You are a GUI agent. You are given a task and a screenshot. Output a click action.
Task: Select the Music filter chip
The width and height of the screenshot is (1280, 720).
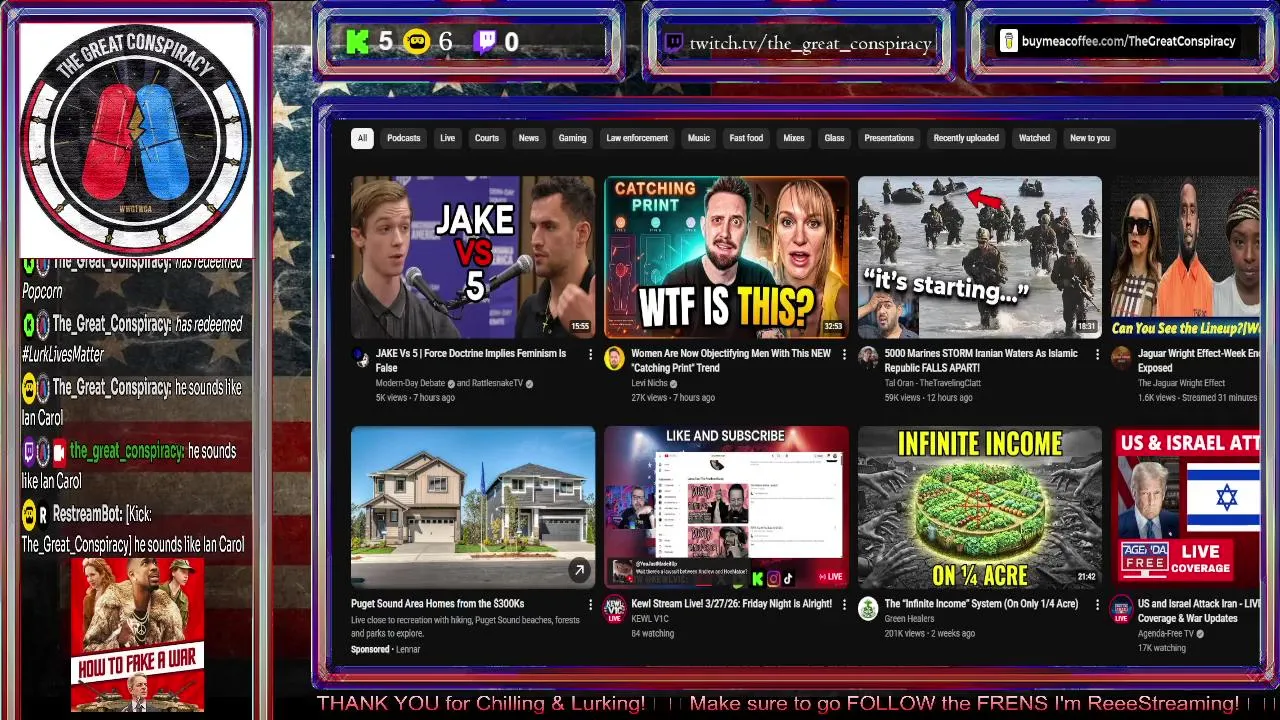(699, 138)
